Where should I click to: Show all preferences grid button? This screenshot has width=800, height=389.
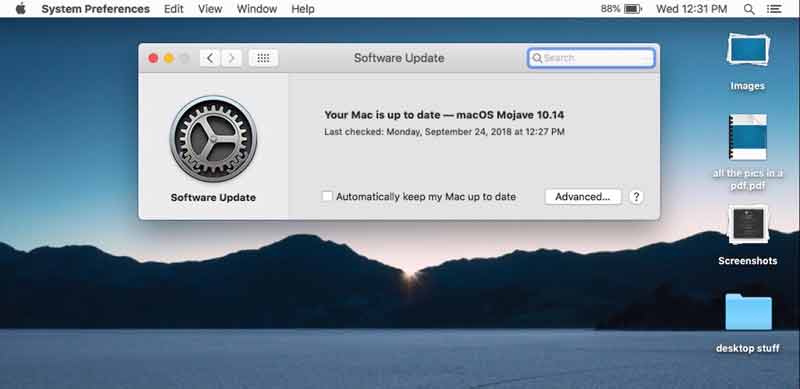(263, 58)
